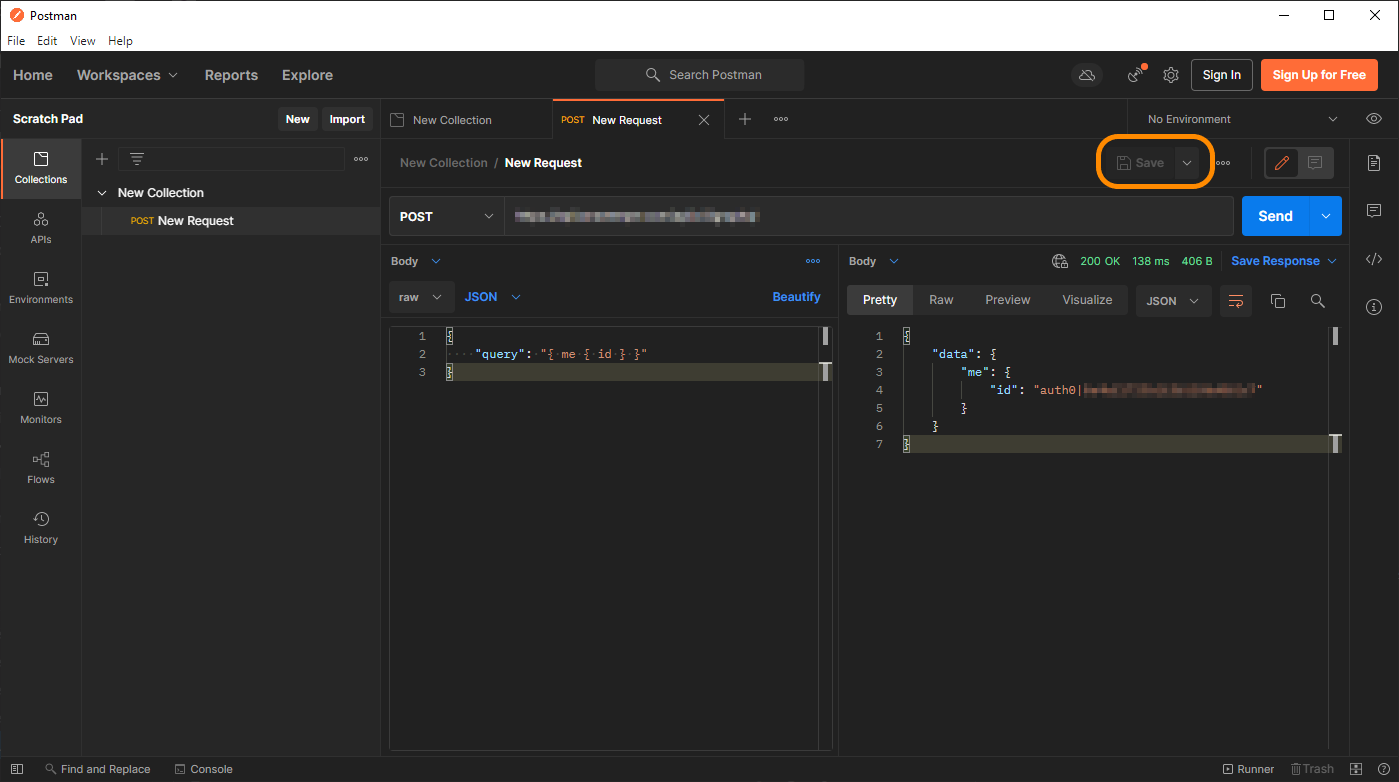Open the request Body section dropdown
Viewport: 1399px width, 782px height.
pos(416,261)
